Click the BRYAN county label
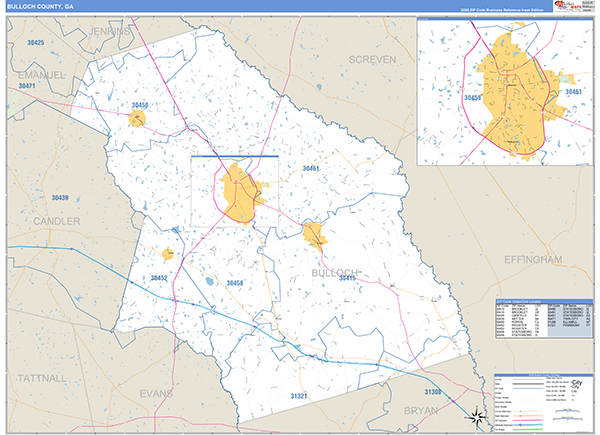 (421, 411)
